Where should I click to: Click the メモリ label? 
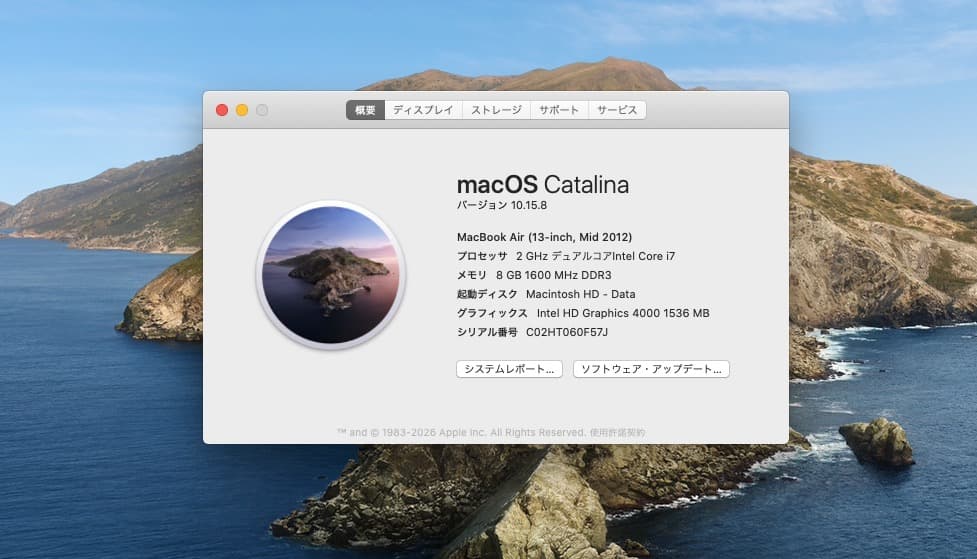(x=472, y=275)
